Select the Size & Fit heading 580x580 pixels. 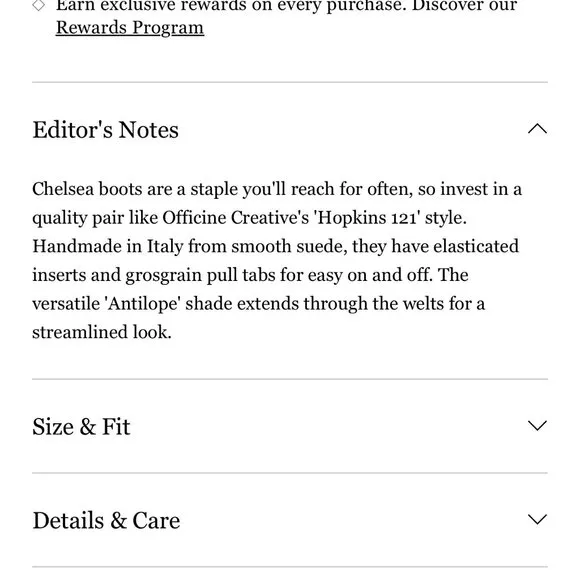tap(81, 426)
